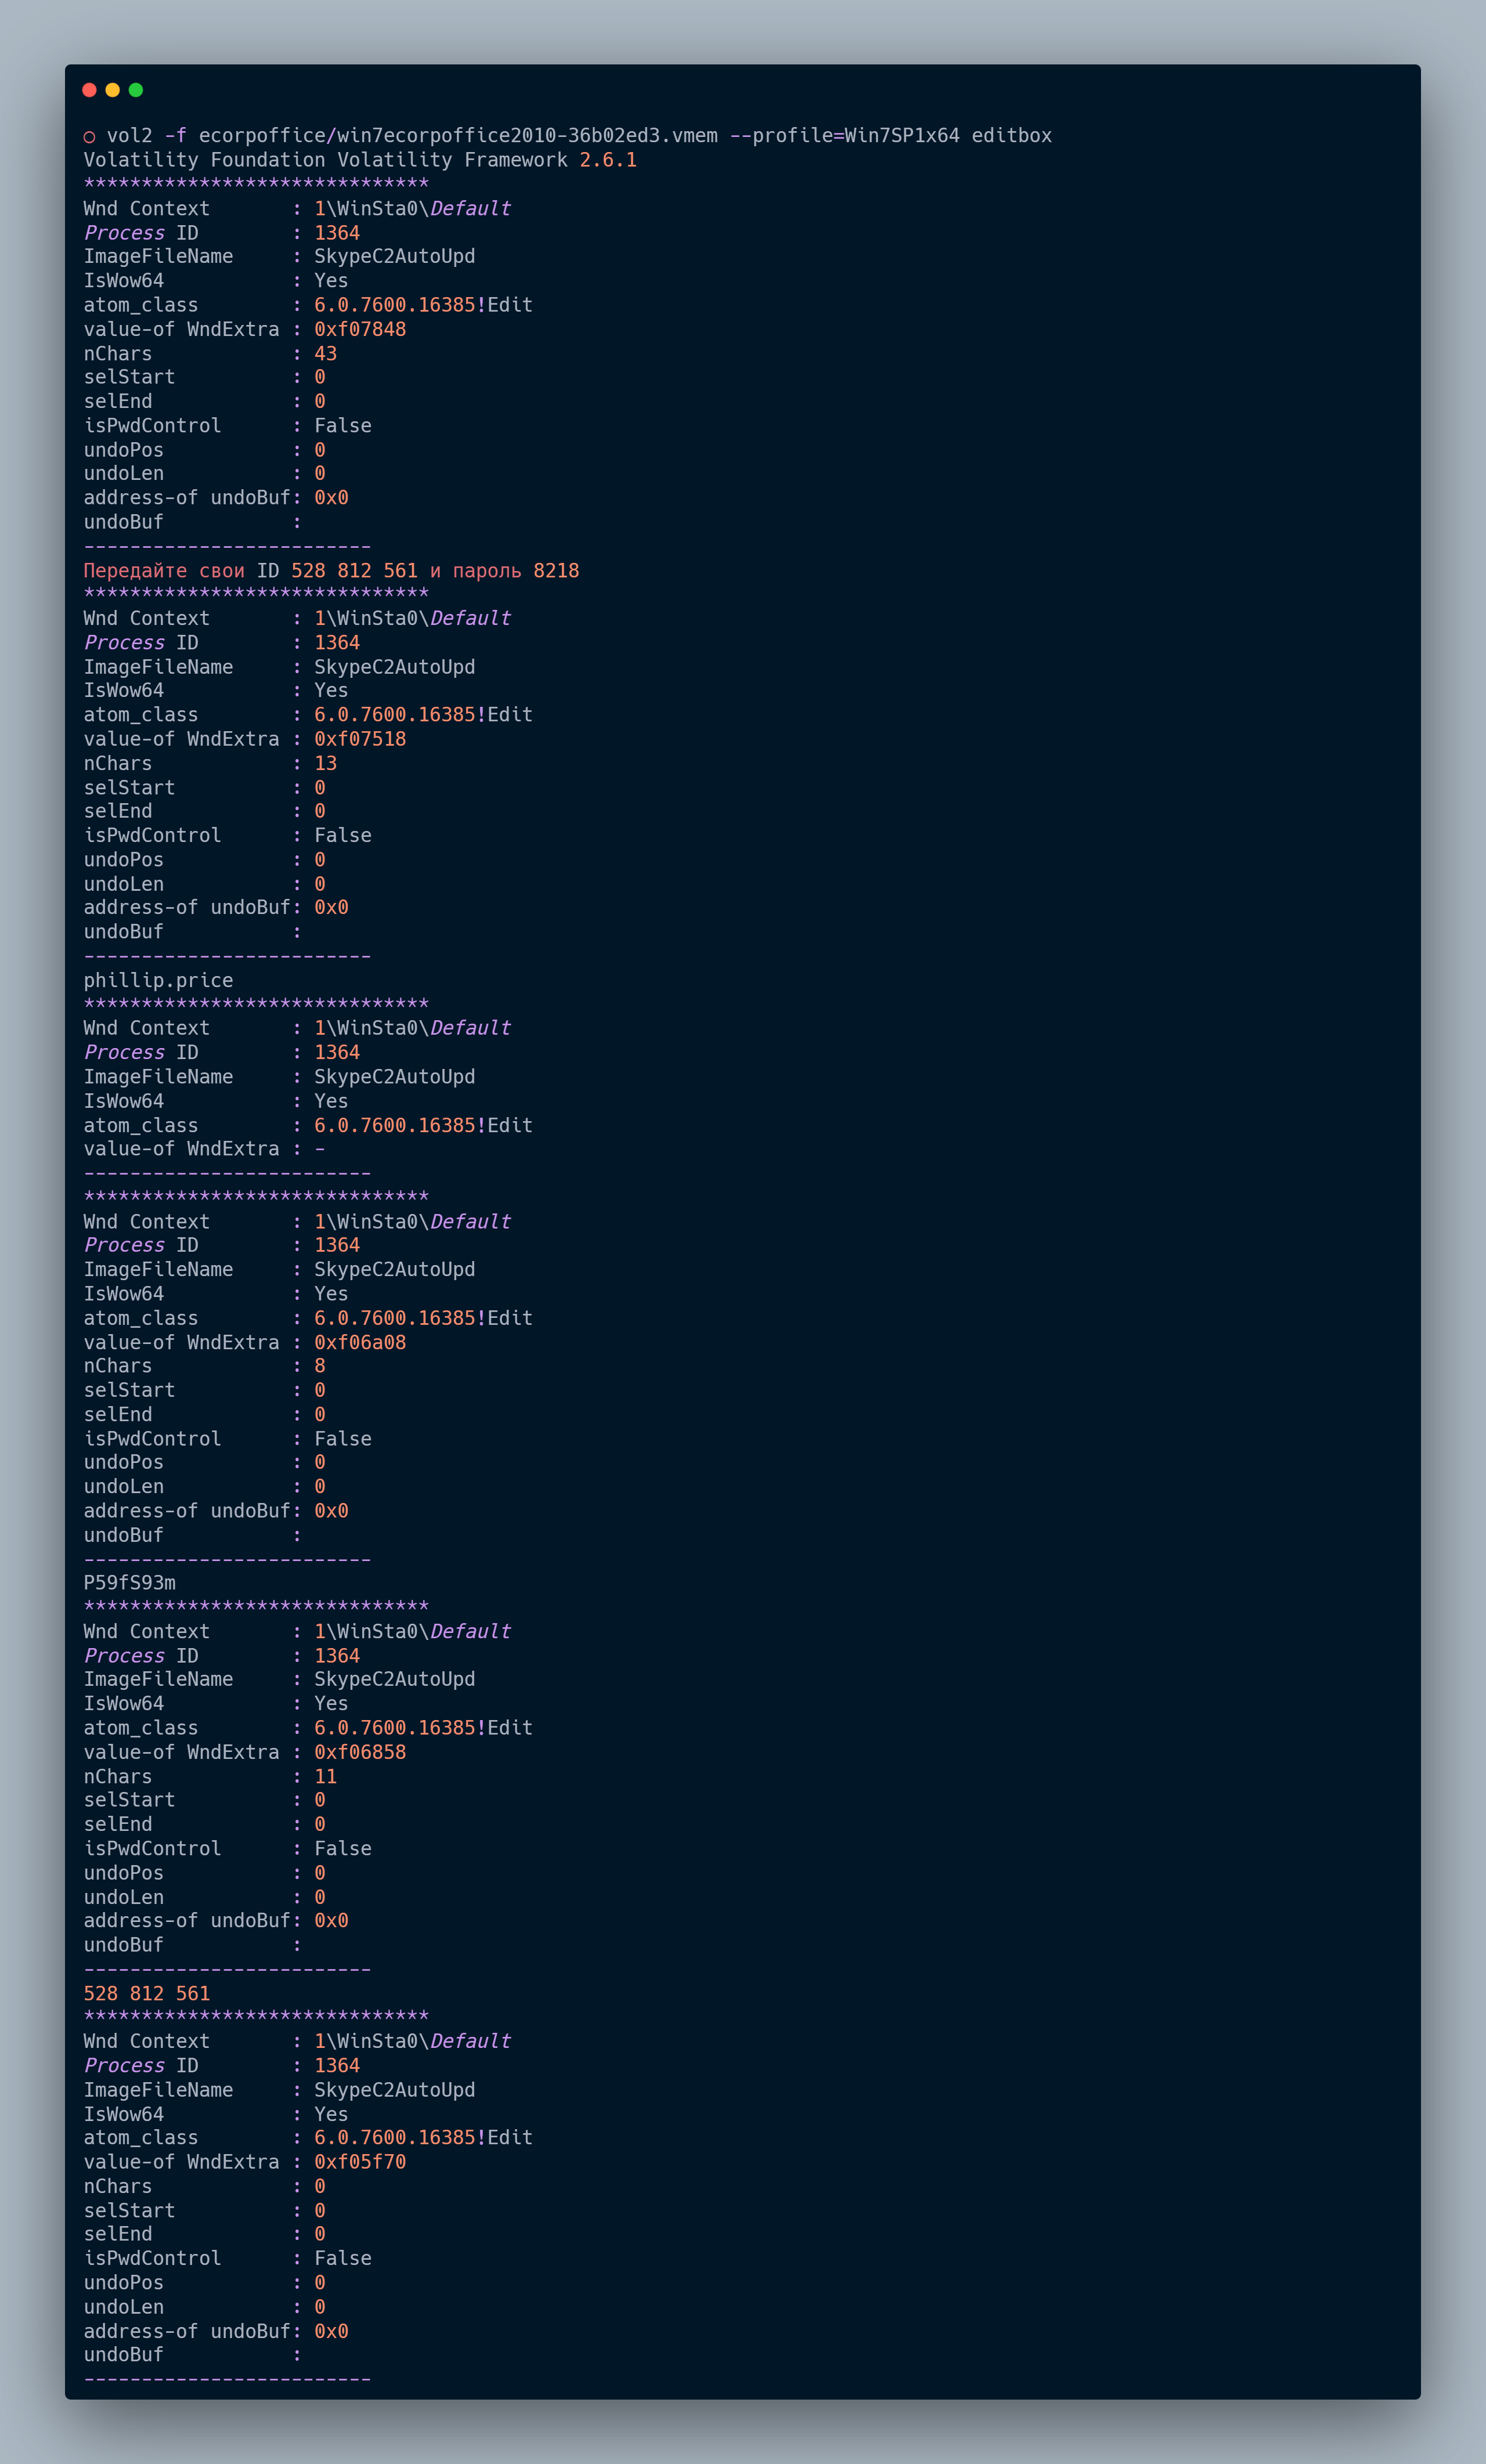1486x2464 pixels.
Task: Click the red close window dot
Action: 89,90
